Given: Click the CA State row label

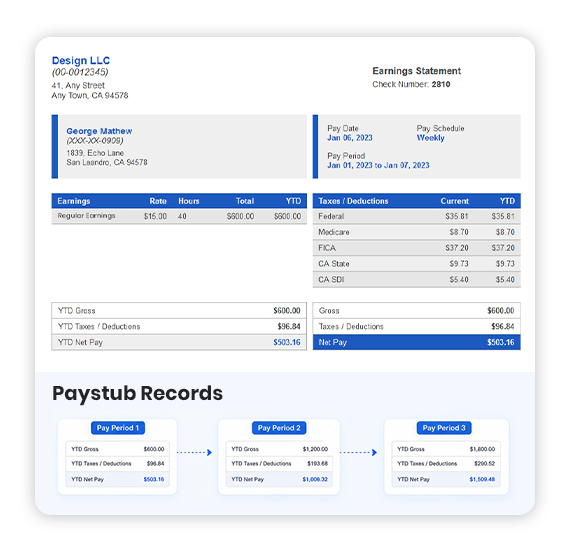Looking at the screenshot, I should point(334,264).
